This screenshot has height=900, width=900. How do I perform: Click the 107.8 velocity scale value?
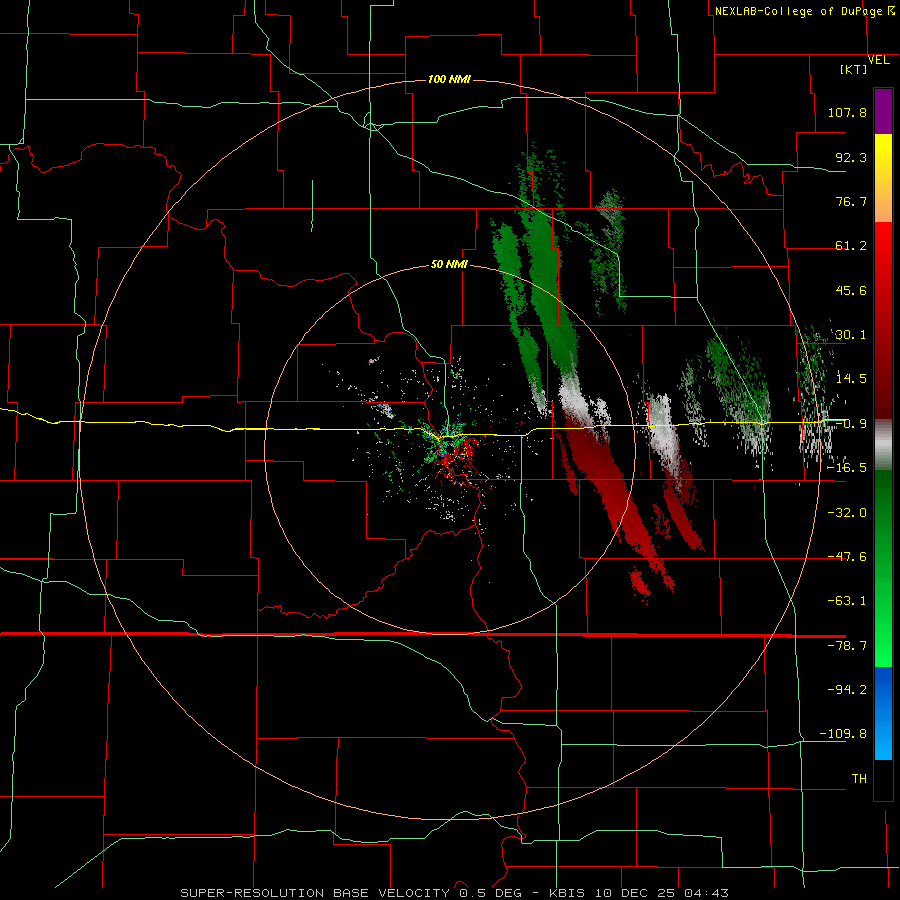point(847,112)
